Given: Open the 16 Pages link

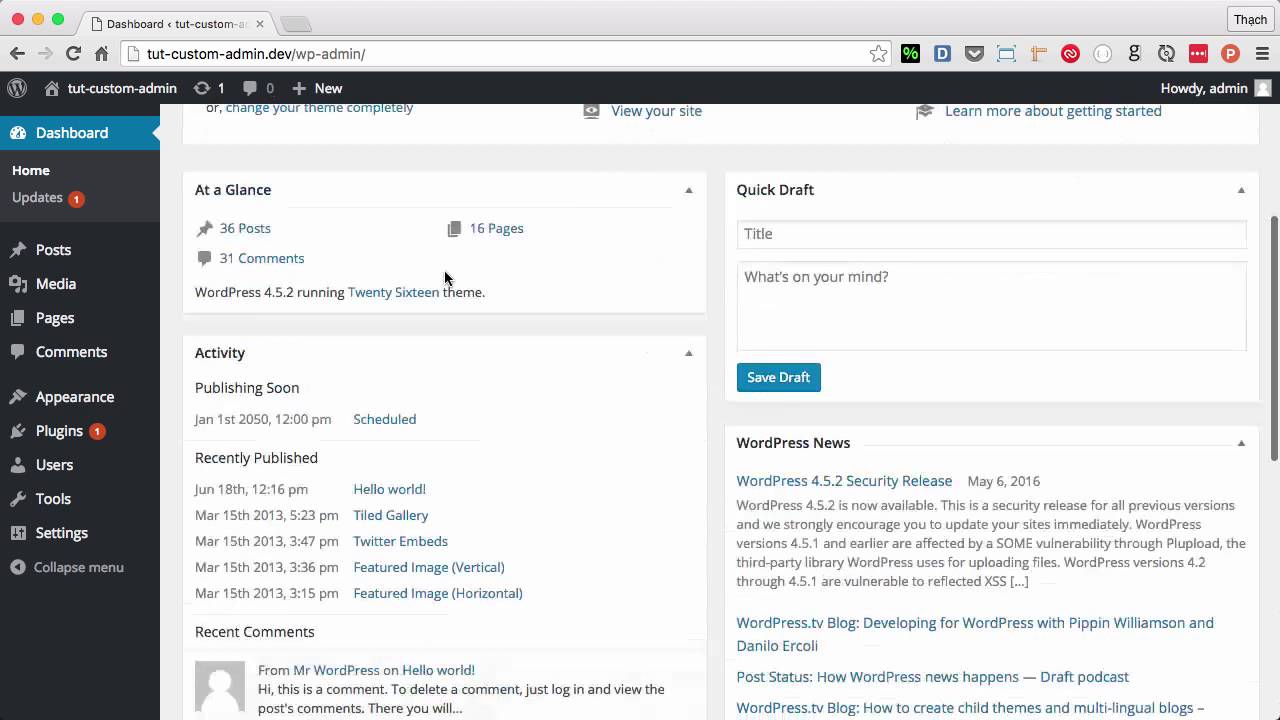Looking at the screenshot, I should point(496,228).
